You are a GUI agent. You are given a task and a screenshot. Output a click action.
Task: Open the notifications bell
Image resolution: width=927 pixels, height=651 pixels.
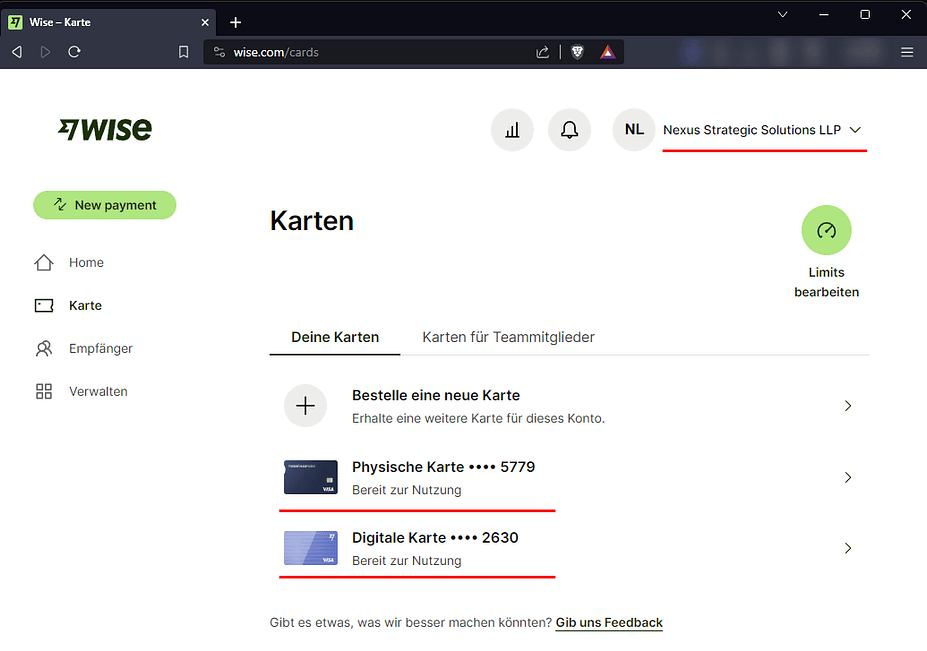[569, 130]
